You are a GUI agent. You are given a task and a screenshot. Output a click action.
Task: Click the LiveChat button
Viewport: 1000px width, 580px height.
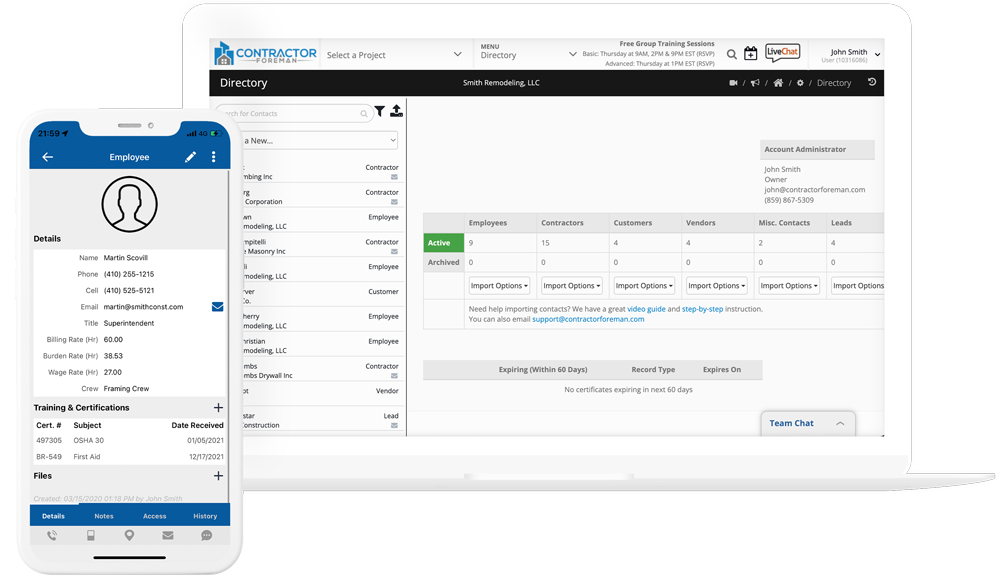click(782, 54)
